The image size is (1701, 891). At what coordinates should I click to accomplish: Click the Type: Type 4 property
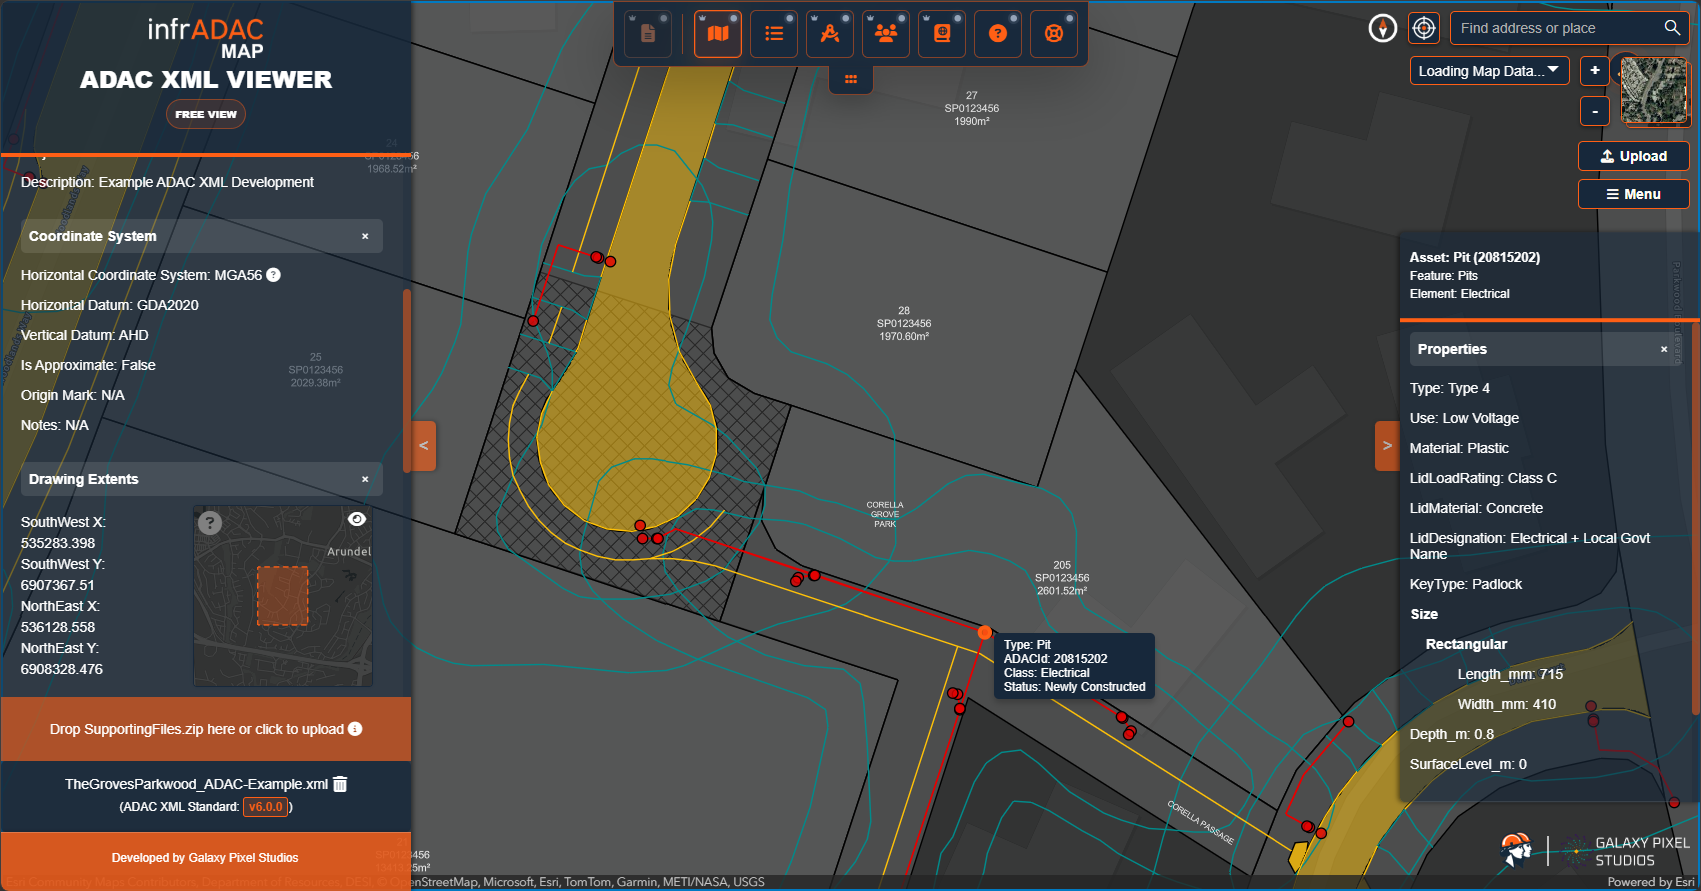[1450, 388]
